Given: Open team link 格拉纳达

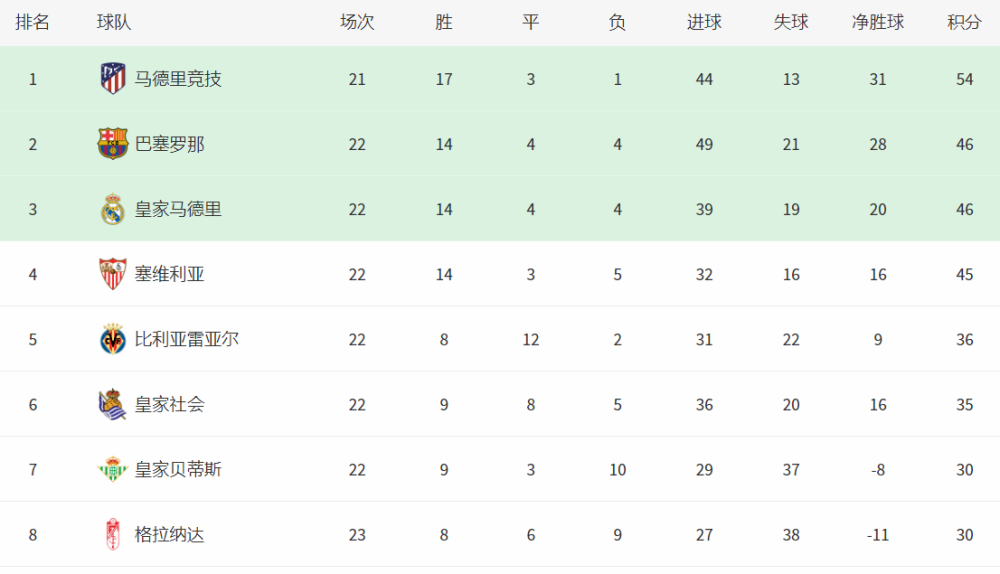Looking at the screenshot, I should [x=170, y=534].
